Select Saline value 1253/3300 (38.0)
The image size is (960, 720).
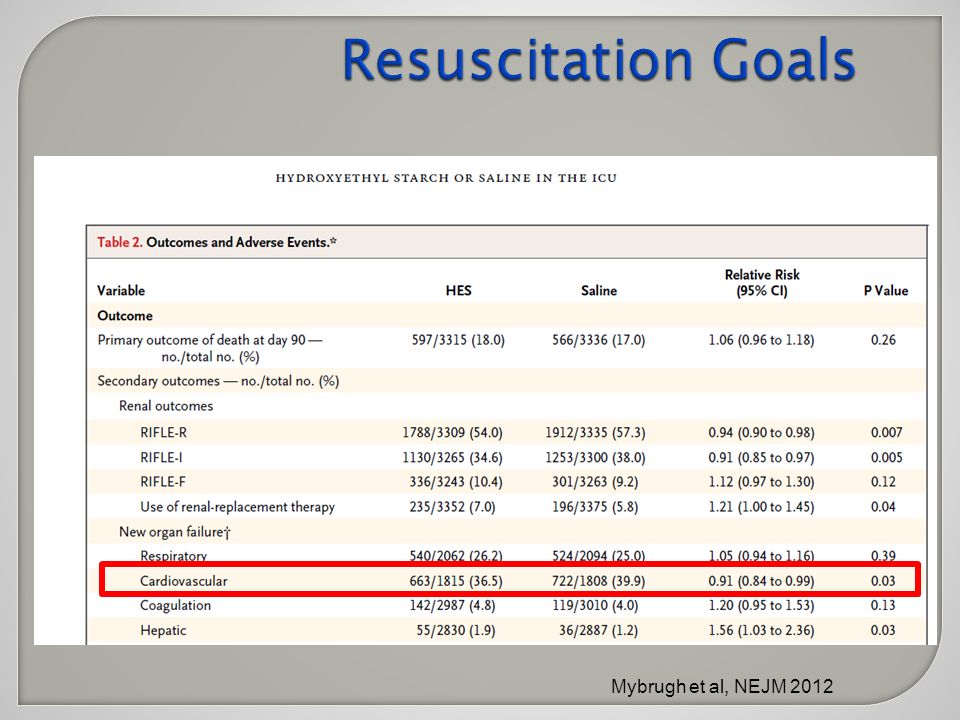(x=595, y=457)
